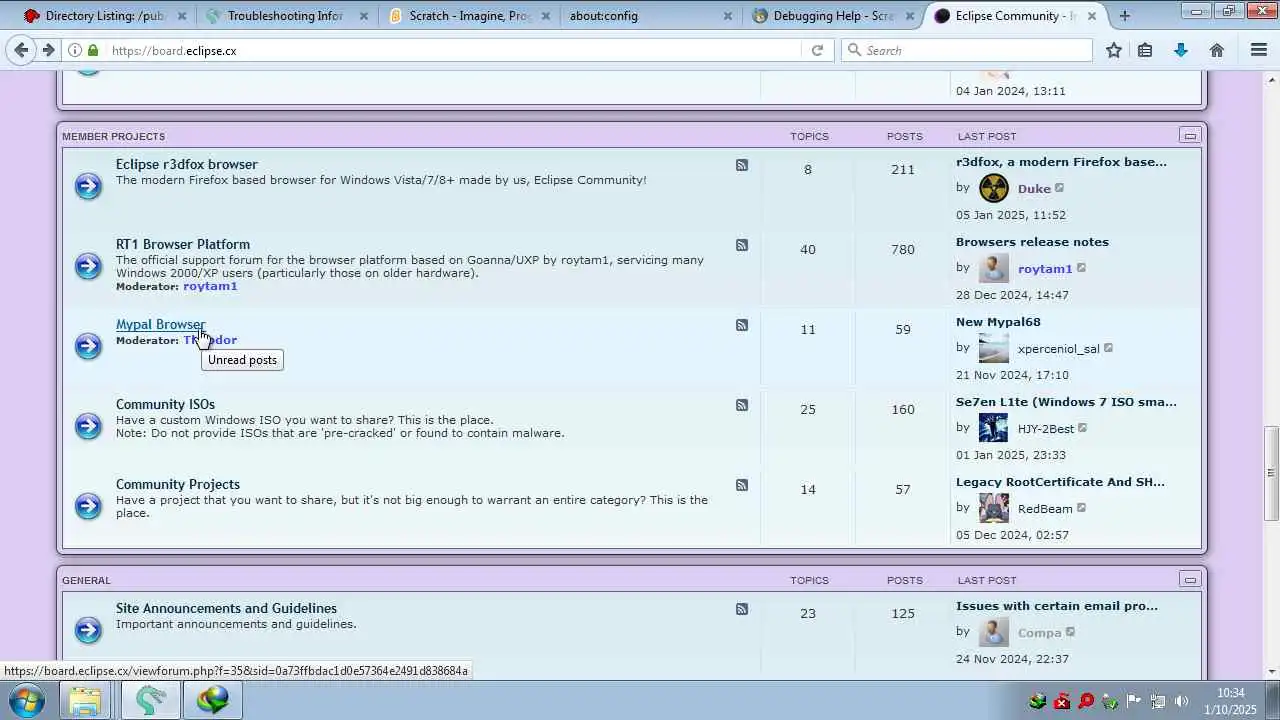This screenshot has height=720, width=1280.
Task: Open volume control in system tray
Action: [1181, 701]
